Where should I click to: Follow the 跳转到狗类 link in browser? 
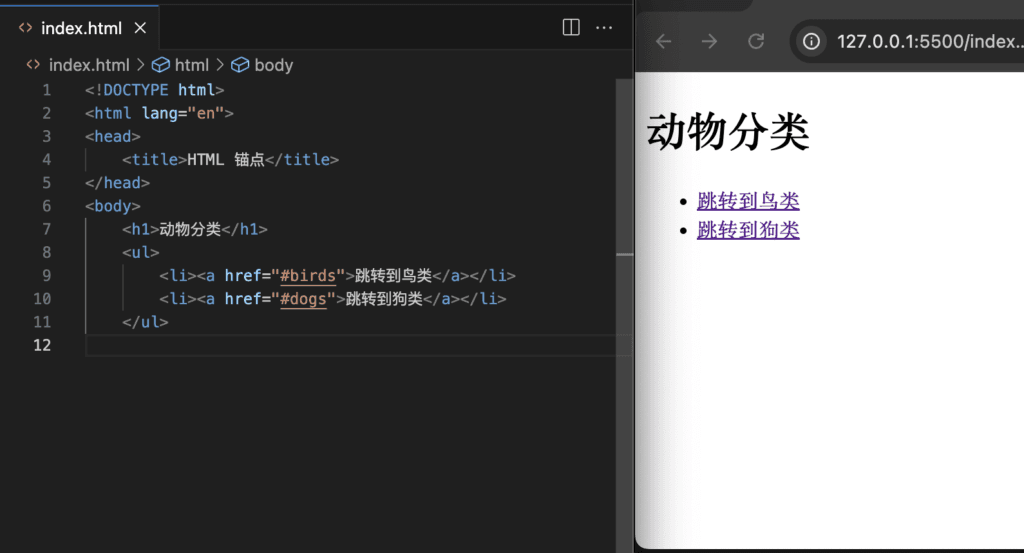[x=748, y=230]
